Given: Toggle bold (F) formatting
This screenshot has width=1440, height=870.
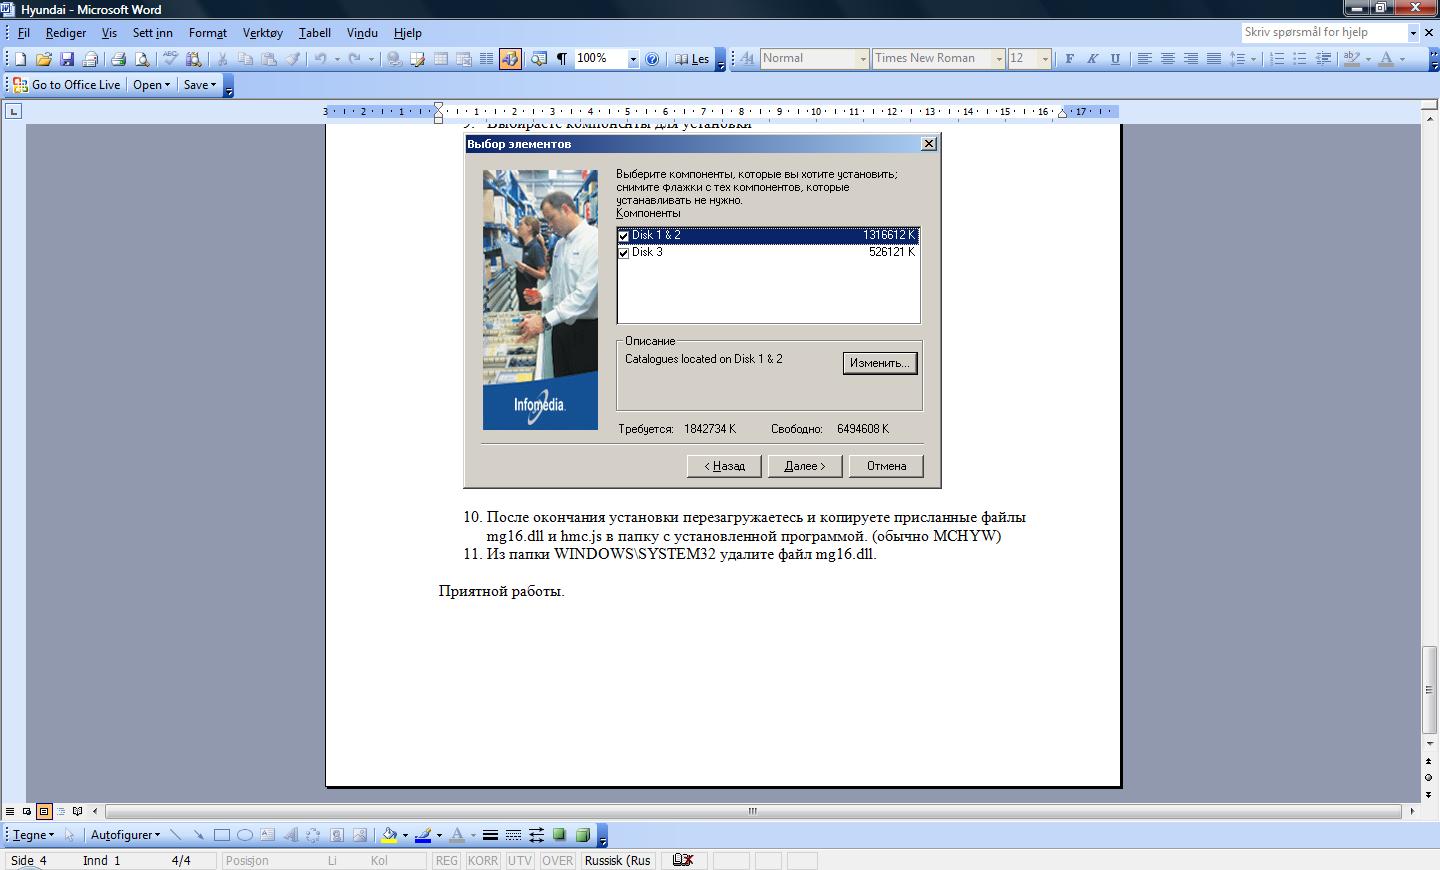Looking at the screenshot, I should pyautogui.click(x=1069, y=59).
